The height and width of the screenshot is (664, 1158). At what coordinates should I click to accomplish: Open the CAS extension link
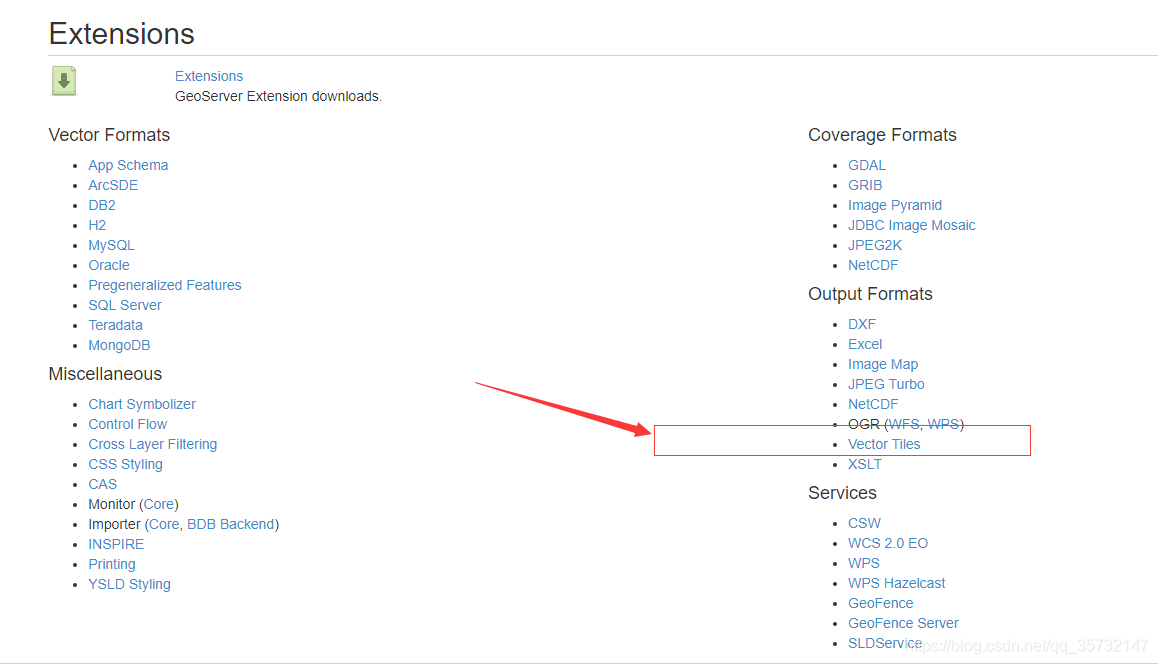coord(103,484)
